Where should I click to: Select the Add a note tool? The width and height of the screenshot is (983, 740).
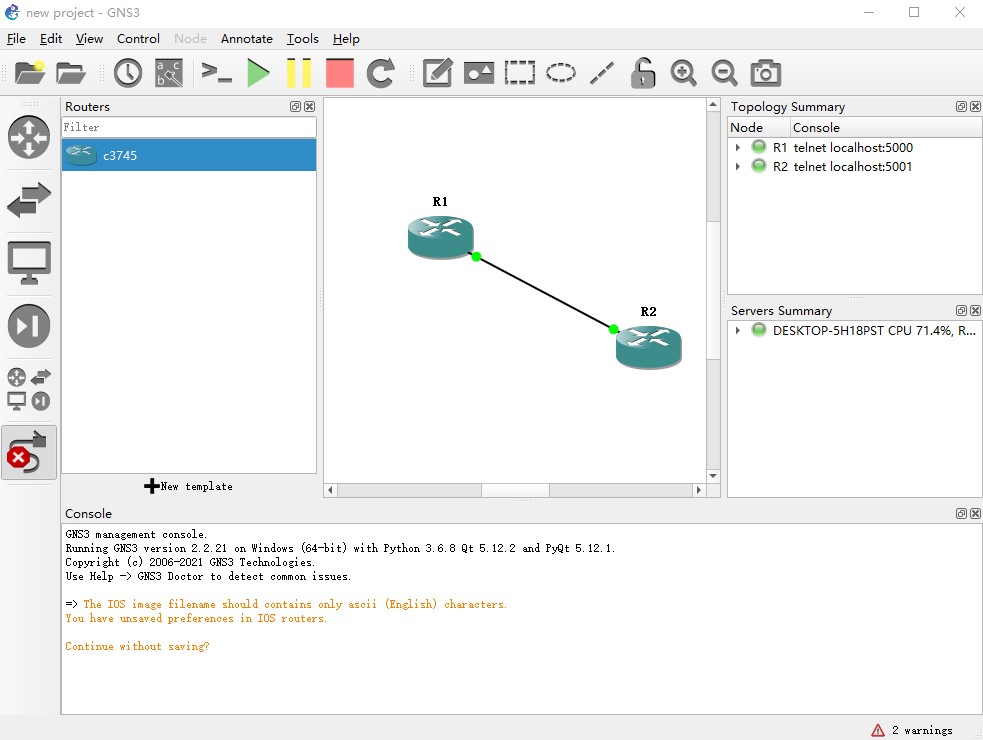point(438,73)
